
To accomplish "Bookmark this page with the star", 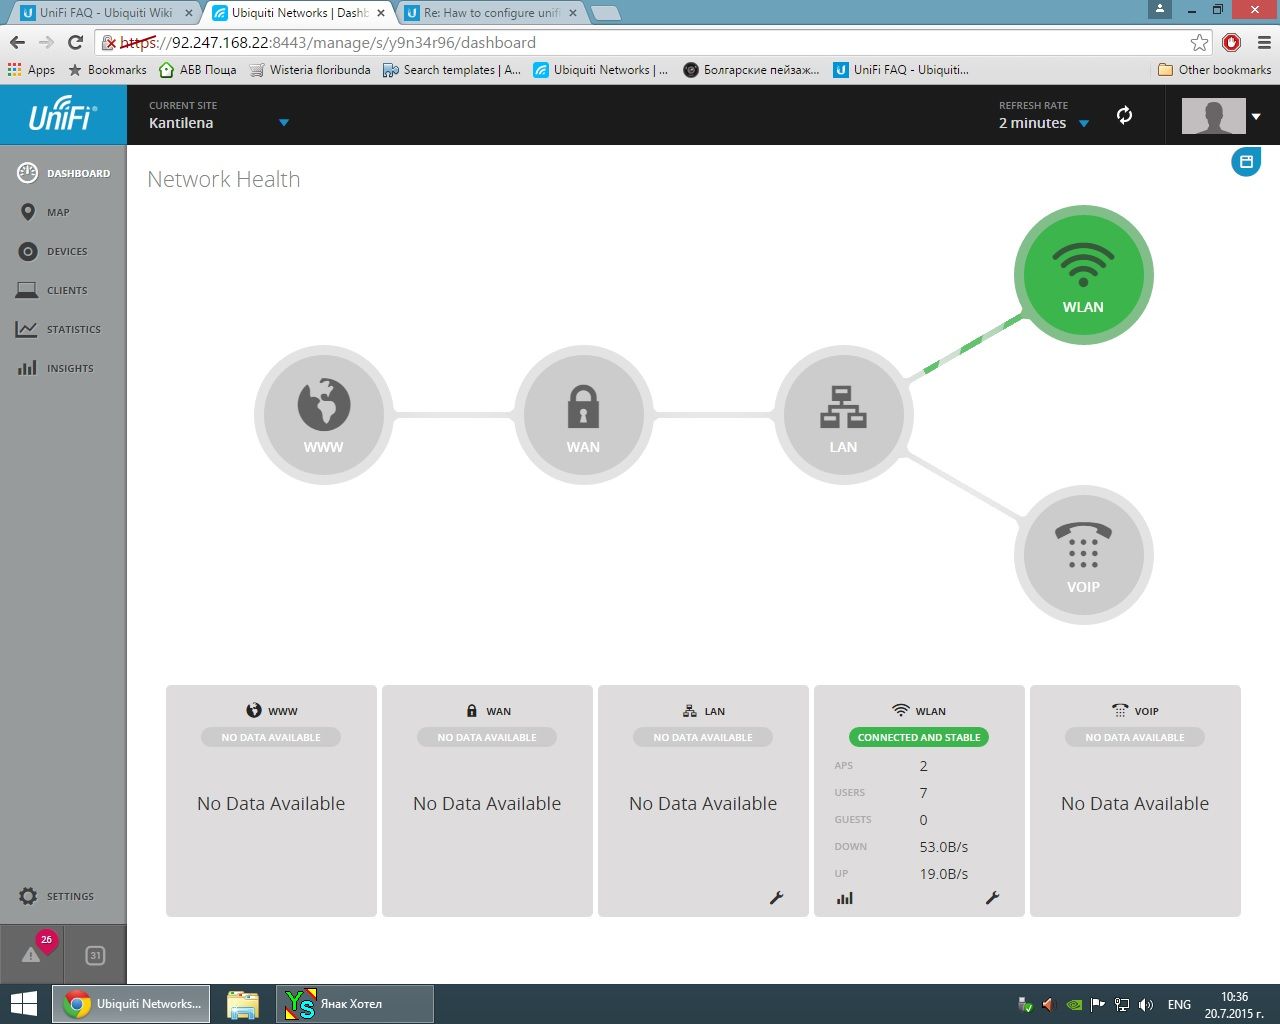I will coord(1199,42).
